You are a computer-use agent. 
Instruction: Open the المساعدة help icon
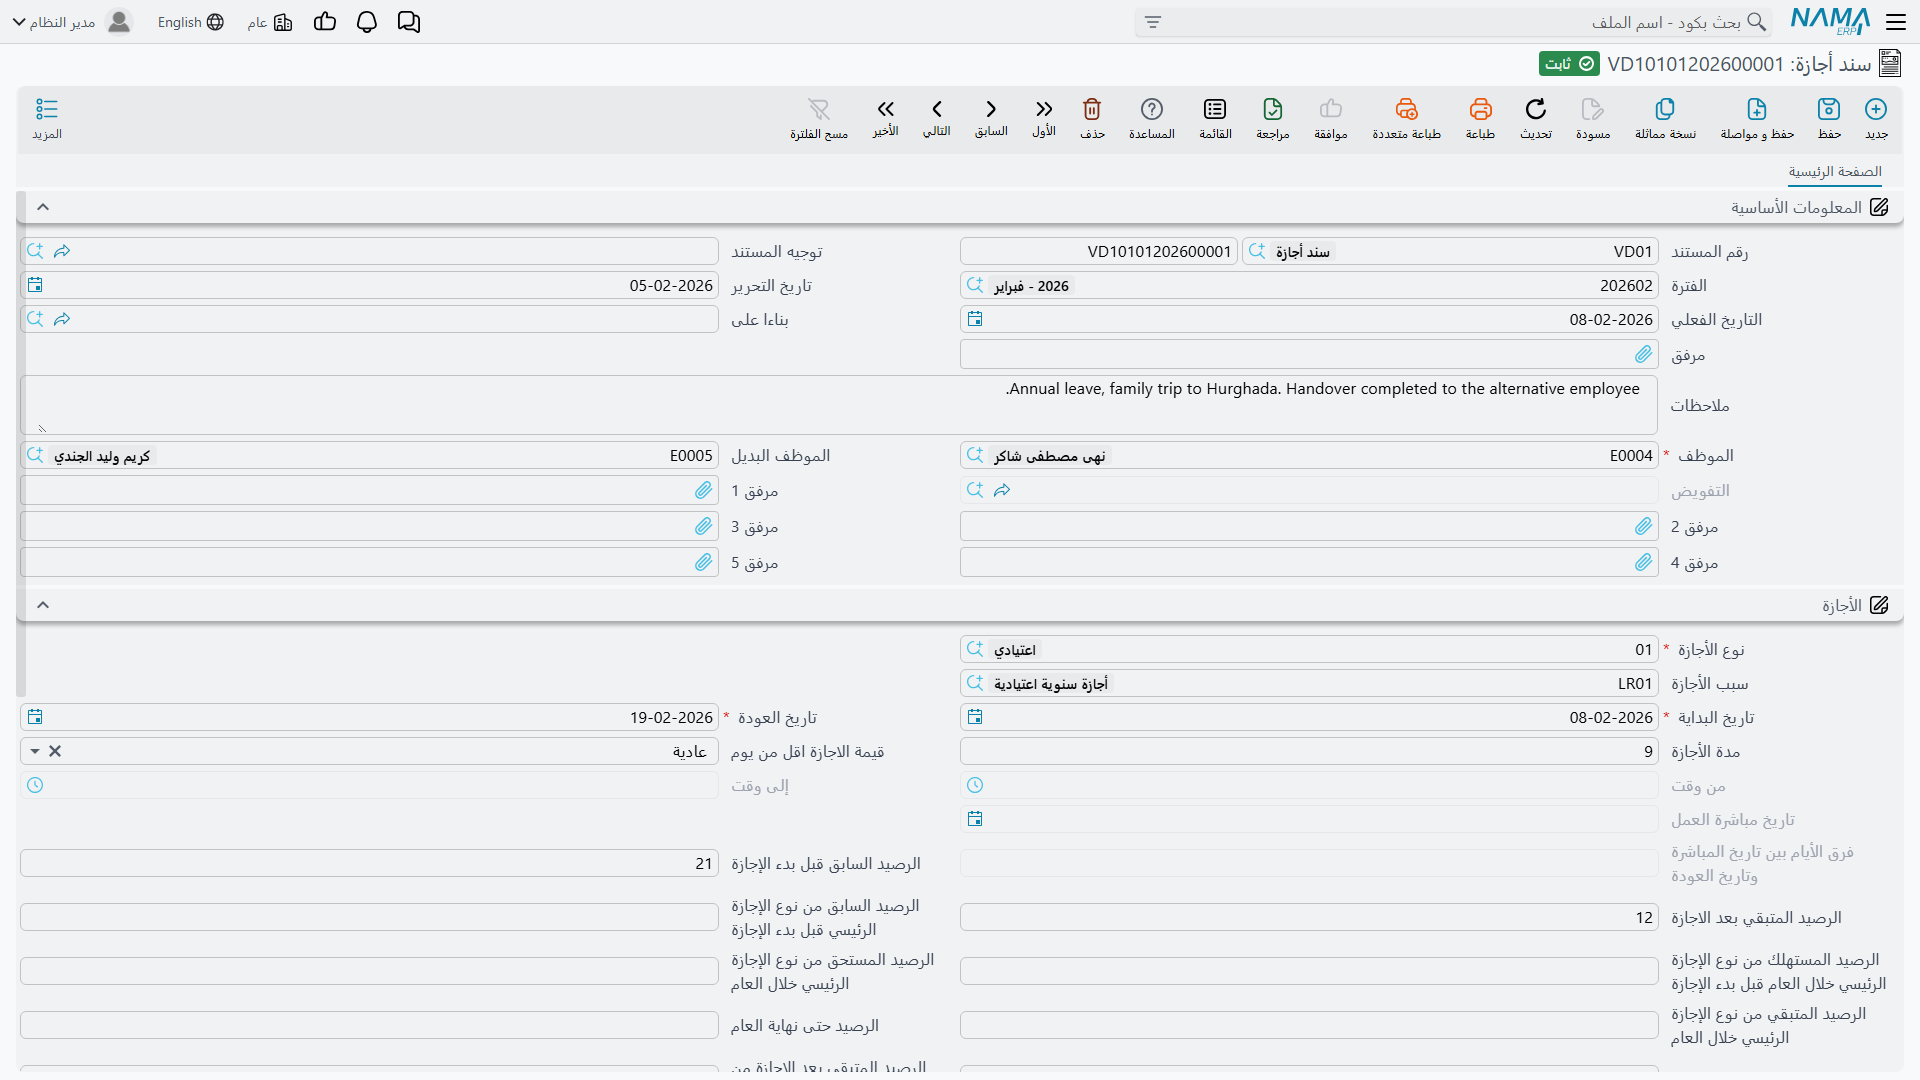(1152, 109)
